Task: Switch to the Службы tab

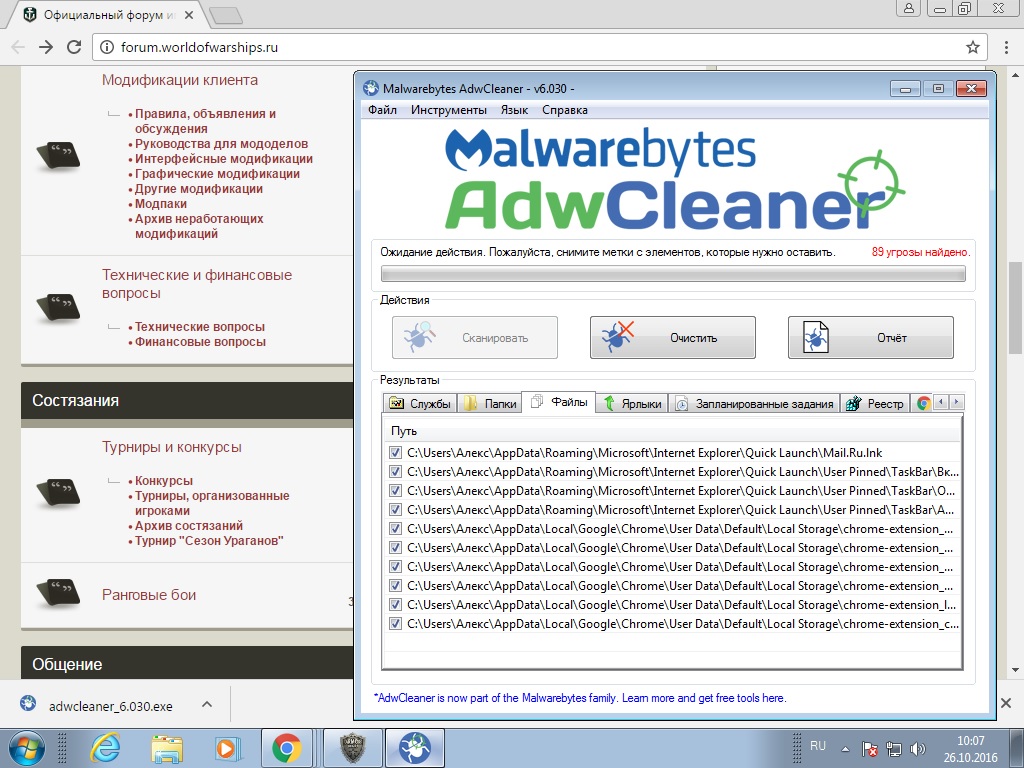Action: coord(420,404)
